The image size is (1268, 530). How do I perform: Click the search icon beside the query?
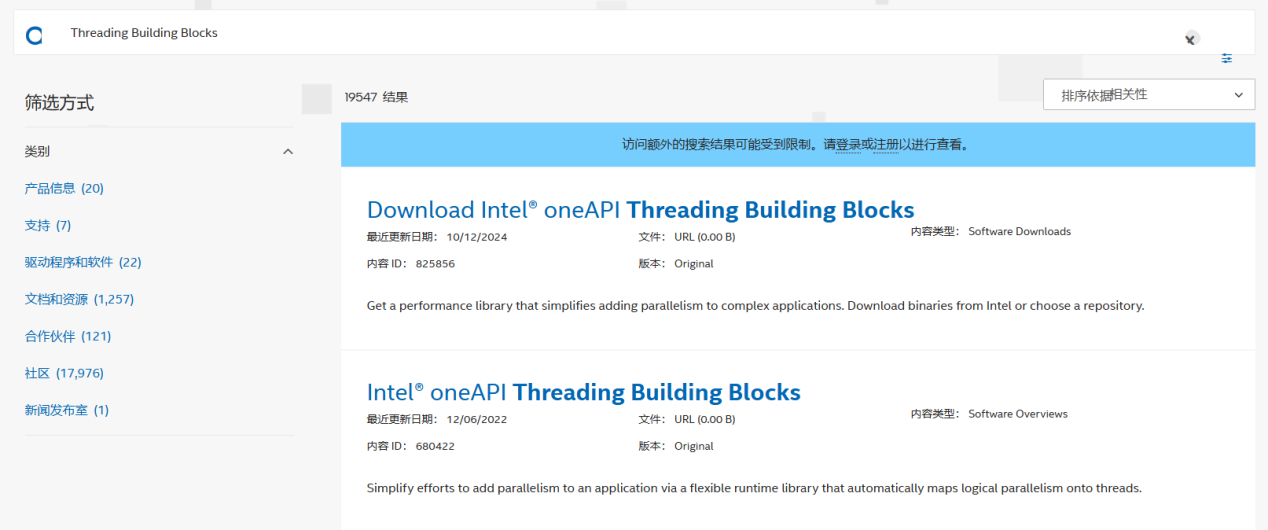point(34,36)
